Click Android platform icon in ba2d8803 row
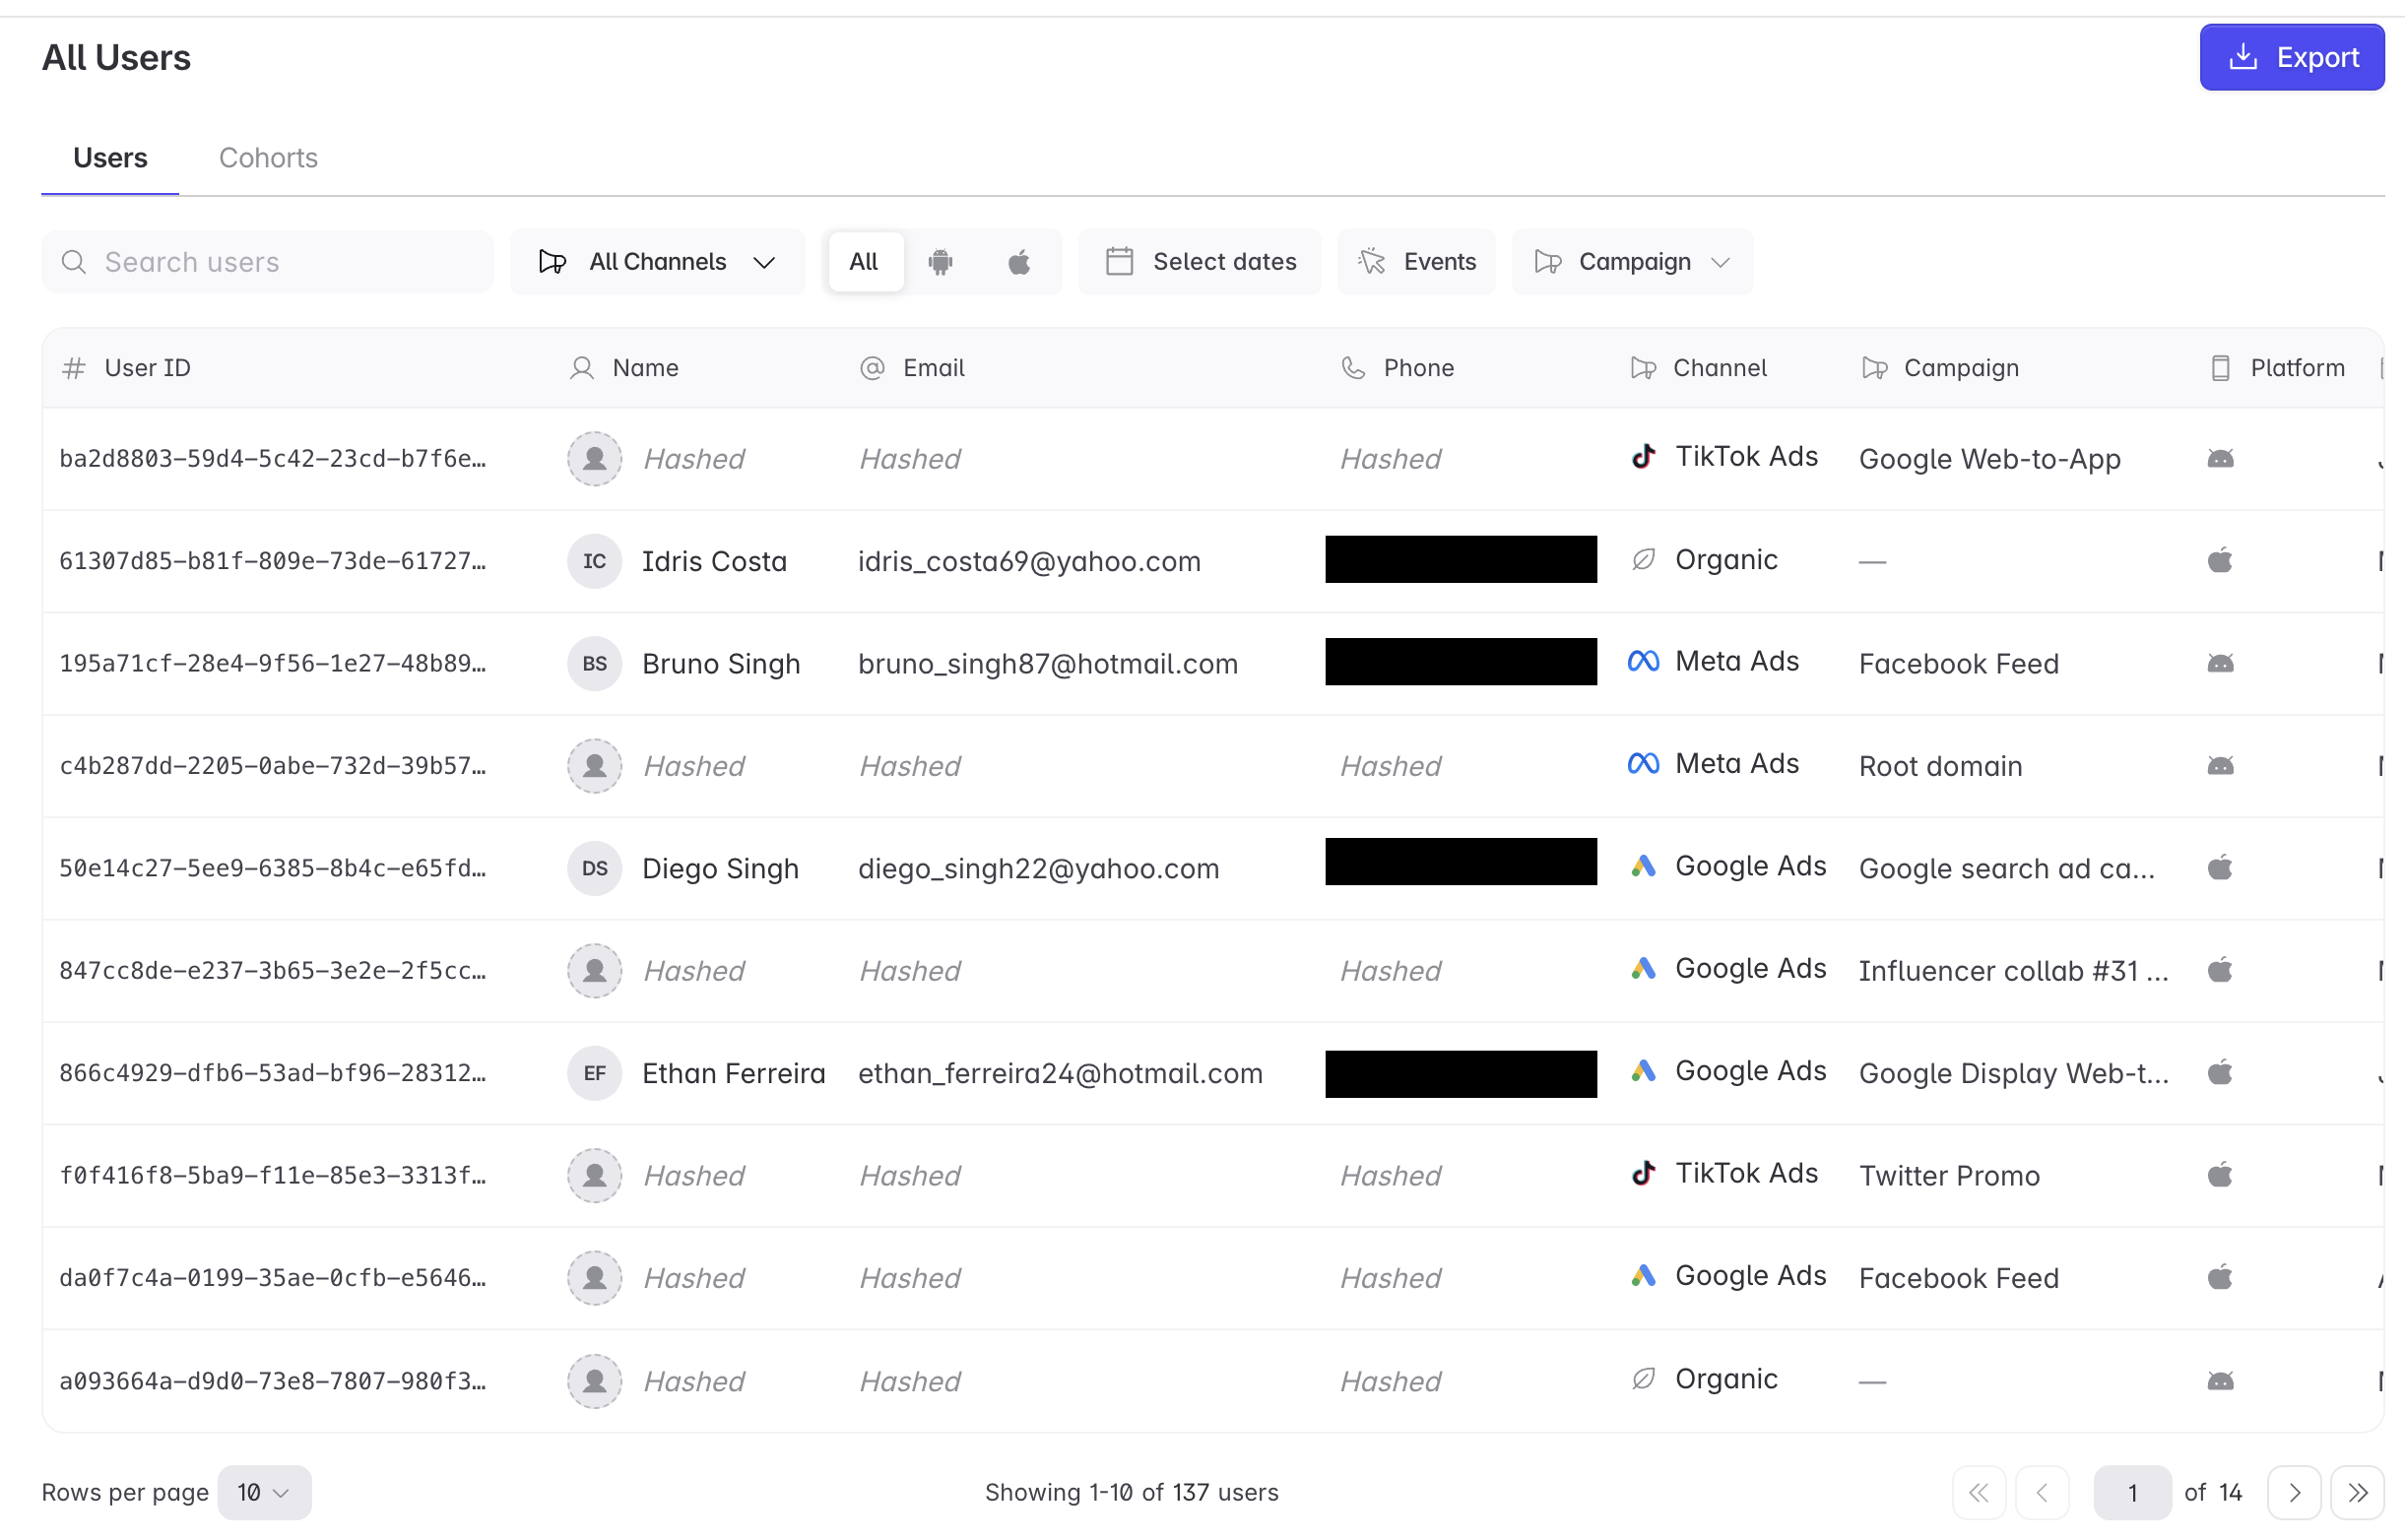2405x1540 pixels. (2220, 459)
